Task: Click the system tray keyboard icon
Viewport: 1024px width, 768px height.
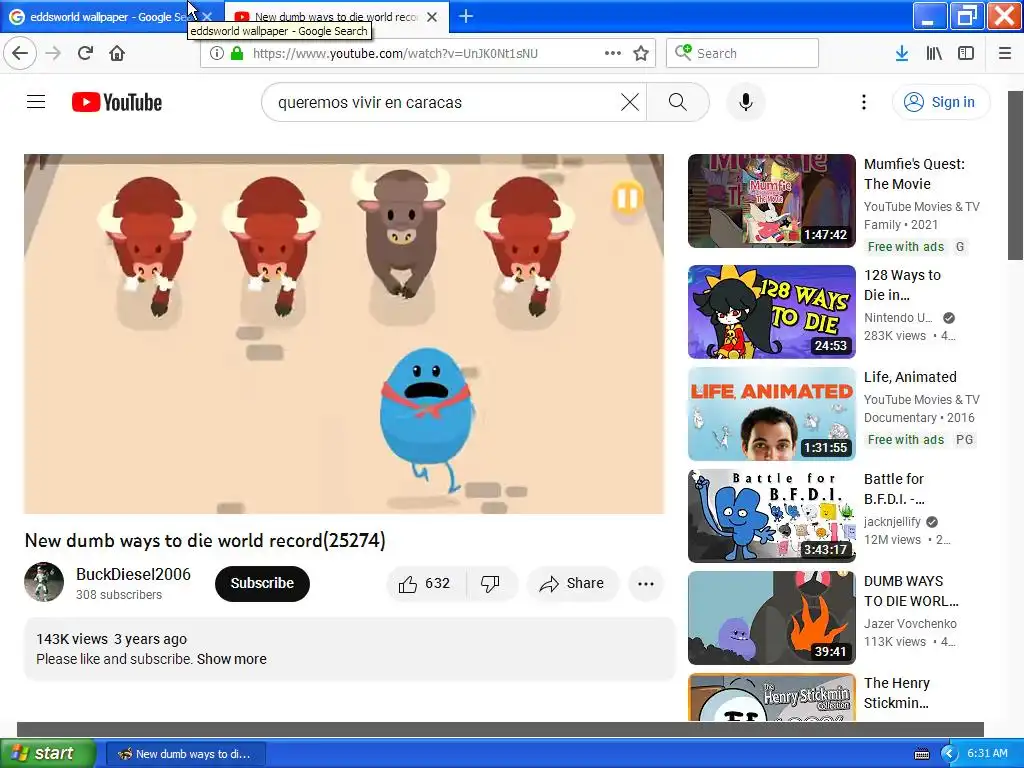Action: (x=921, y=754)
